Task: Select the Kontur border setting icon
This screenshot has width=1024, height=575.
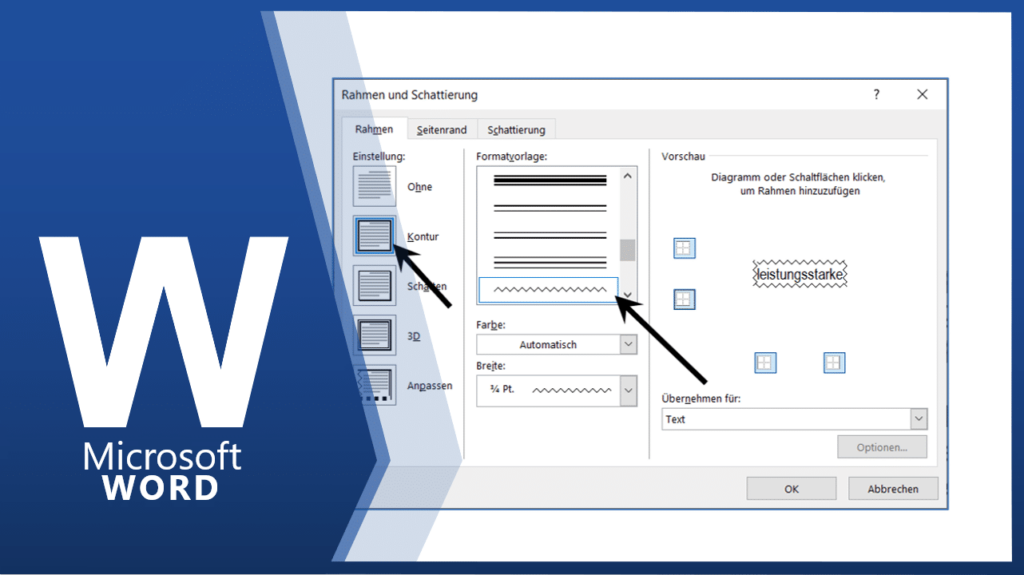Action: tap(374, 236)
